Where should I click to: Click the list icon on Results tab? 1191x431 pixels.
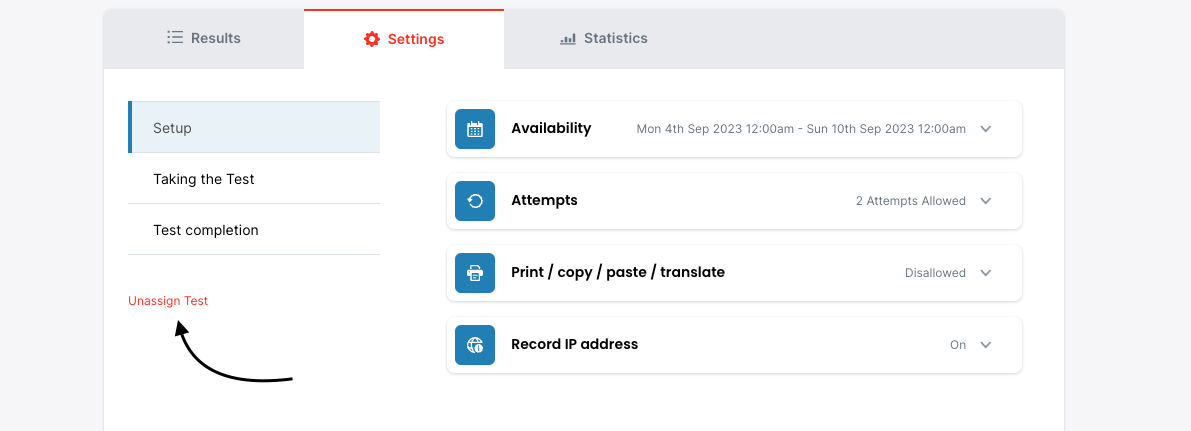tap(175, 38)
